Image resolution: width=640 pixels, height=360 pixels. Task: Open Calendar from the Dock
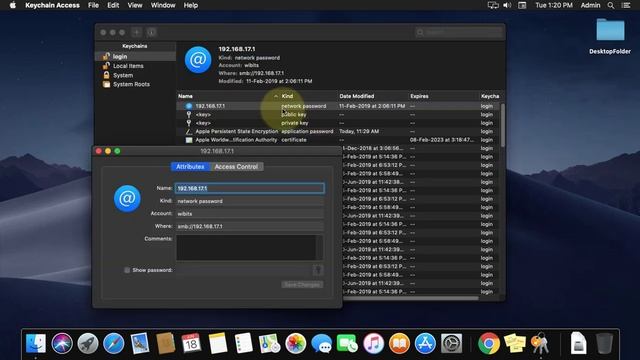coord(191,343)
